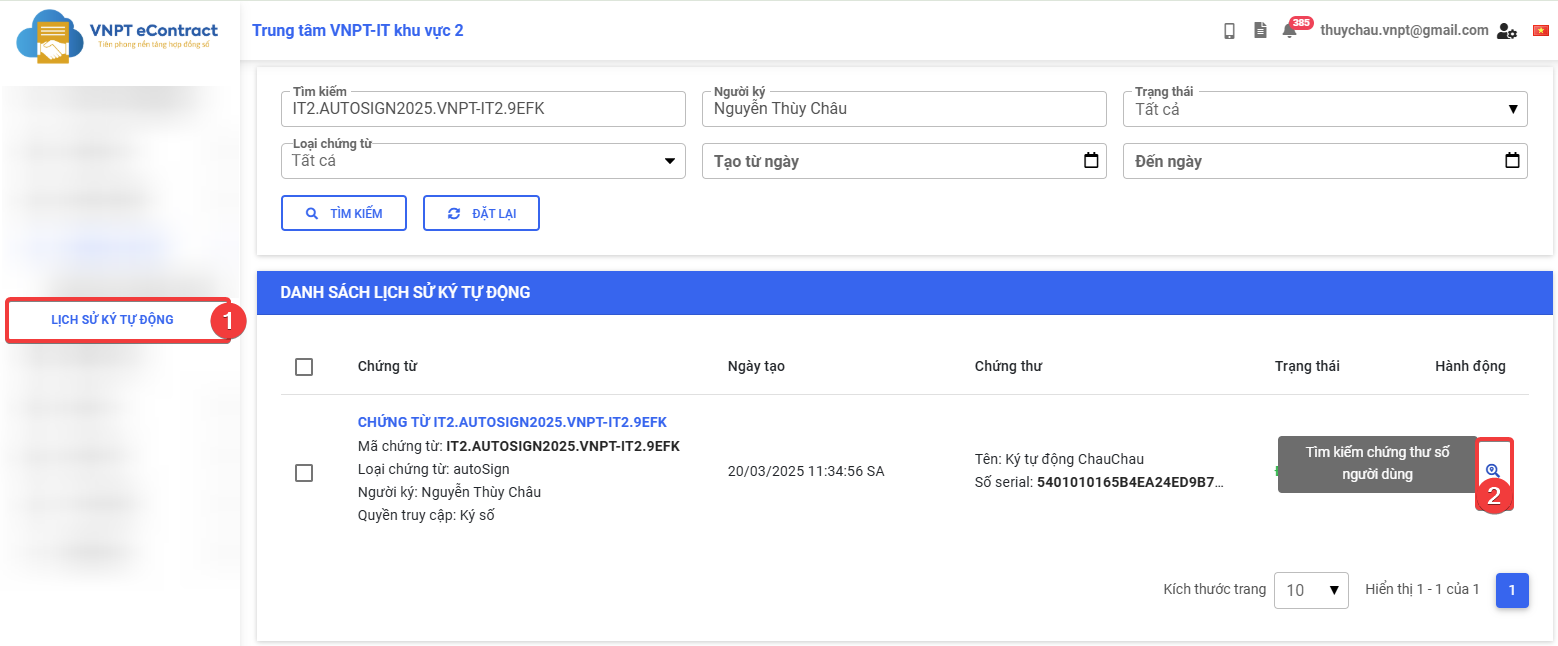The image size is (1558, 646).
Task: Click the date 20/03/2025 11:34:56 SA
Action: [806, 471]
